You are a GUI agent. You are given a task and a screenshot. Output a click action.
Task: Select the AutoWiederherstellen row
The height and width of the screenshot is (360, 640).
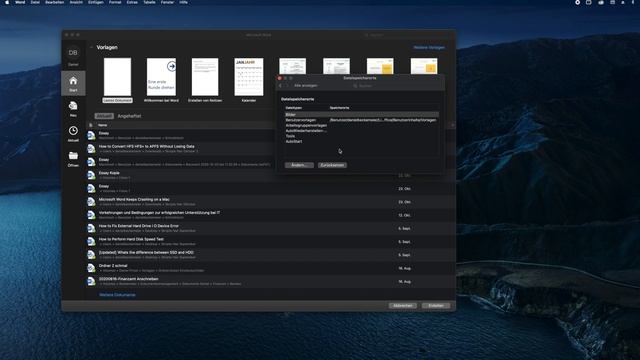click(362, 131)
